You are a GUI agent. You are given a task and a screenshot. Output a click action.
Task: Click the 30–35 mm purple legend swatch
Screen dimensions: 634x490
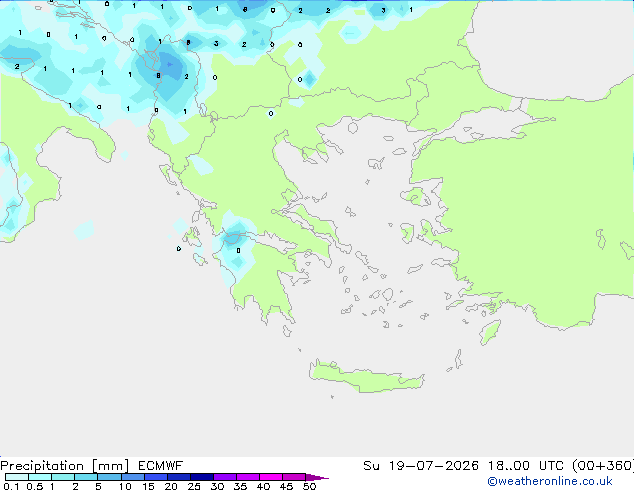pos(225,477)
